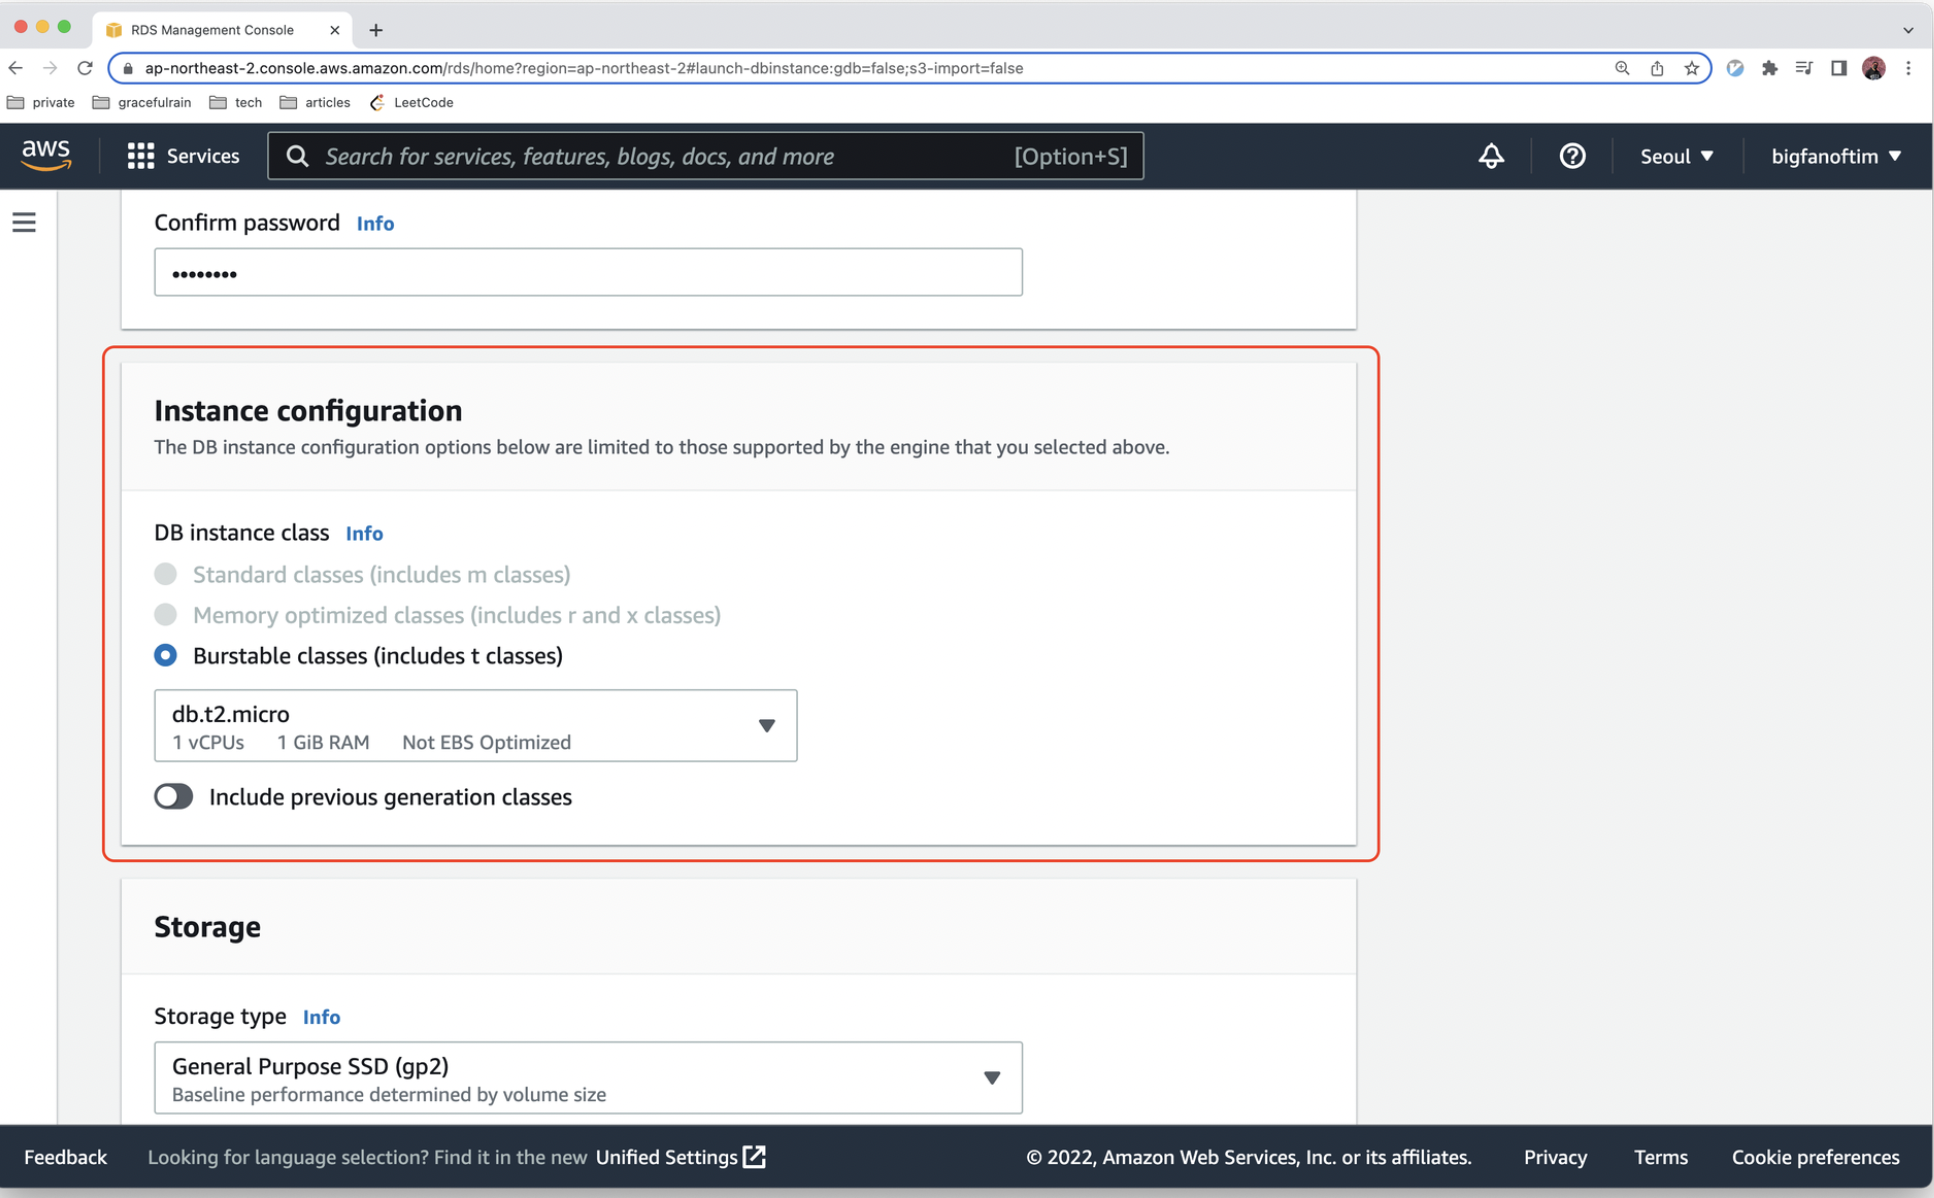
Task: Toggle Include previous generation classes
Action: click(174, 797)
